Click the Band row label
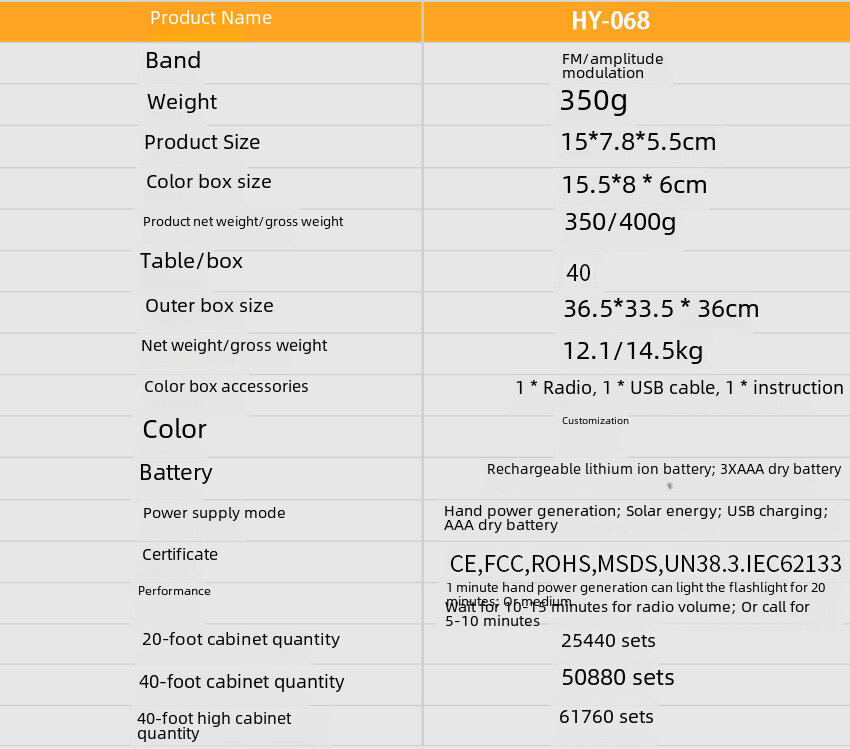Viewport: 850px width, 749px height. click(173, 60)
